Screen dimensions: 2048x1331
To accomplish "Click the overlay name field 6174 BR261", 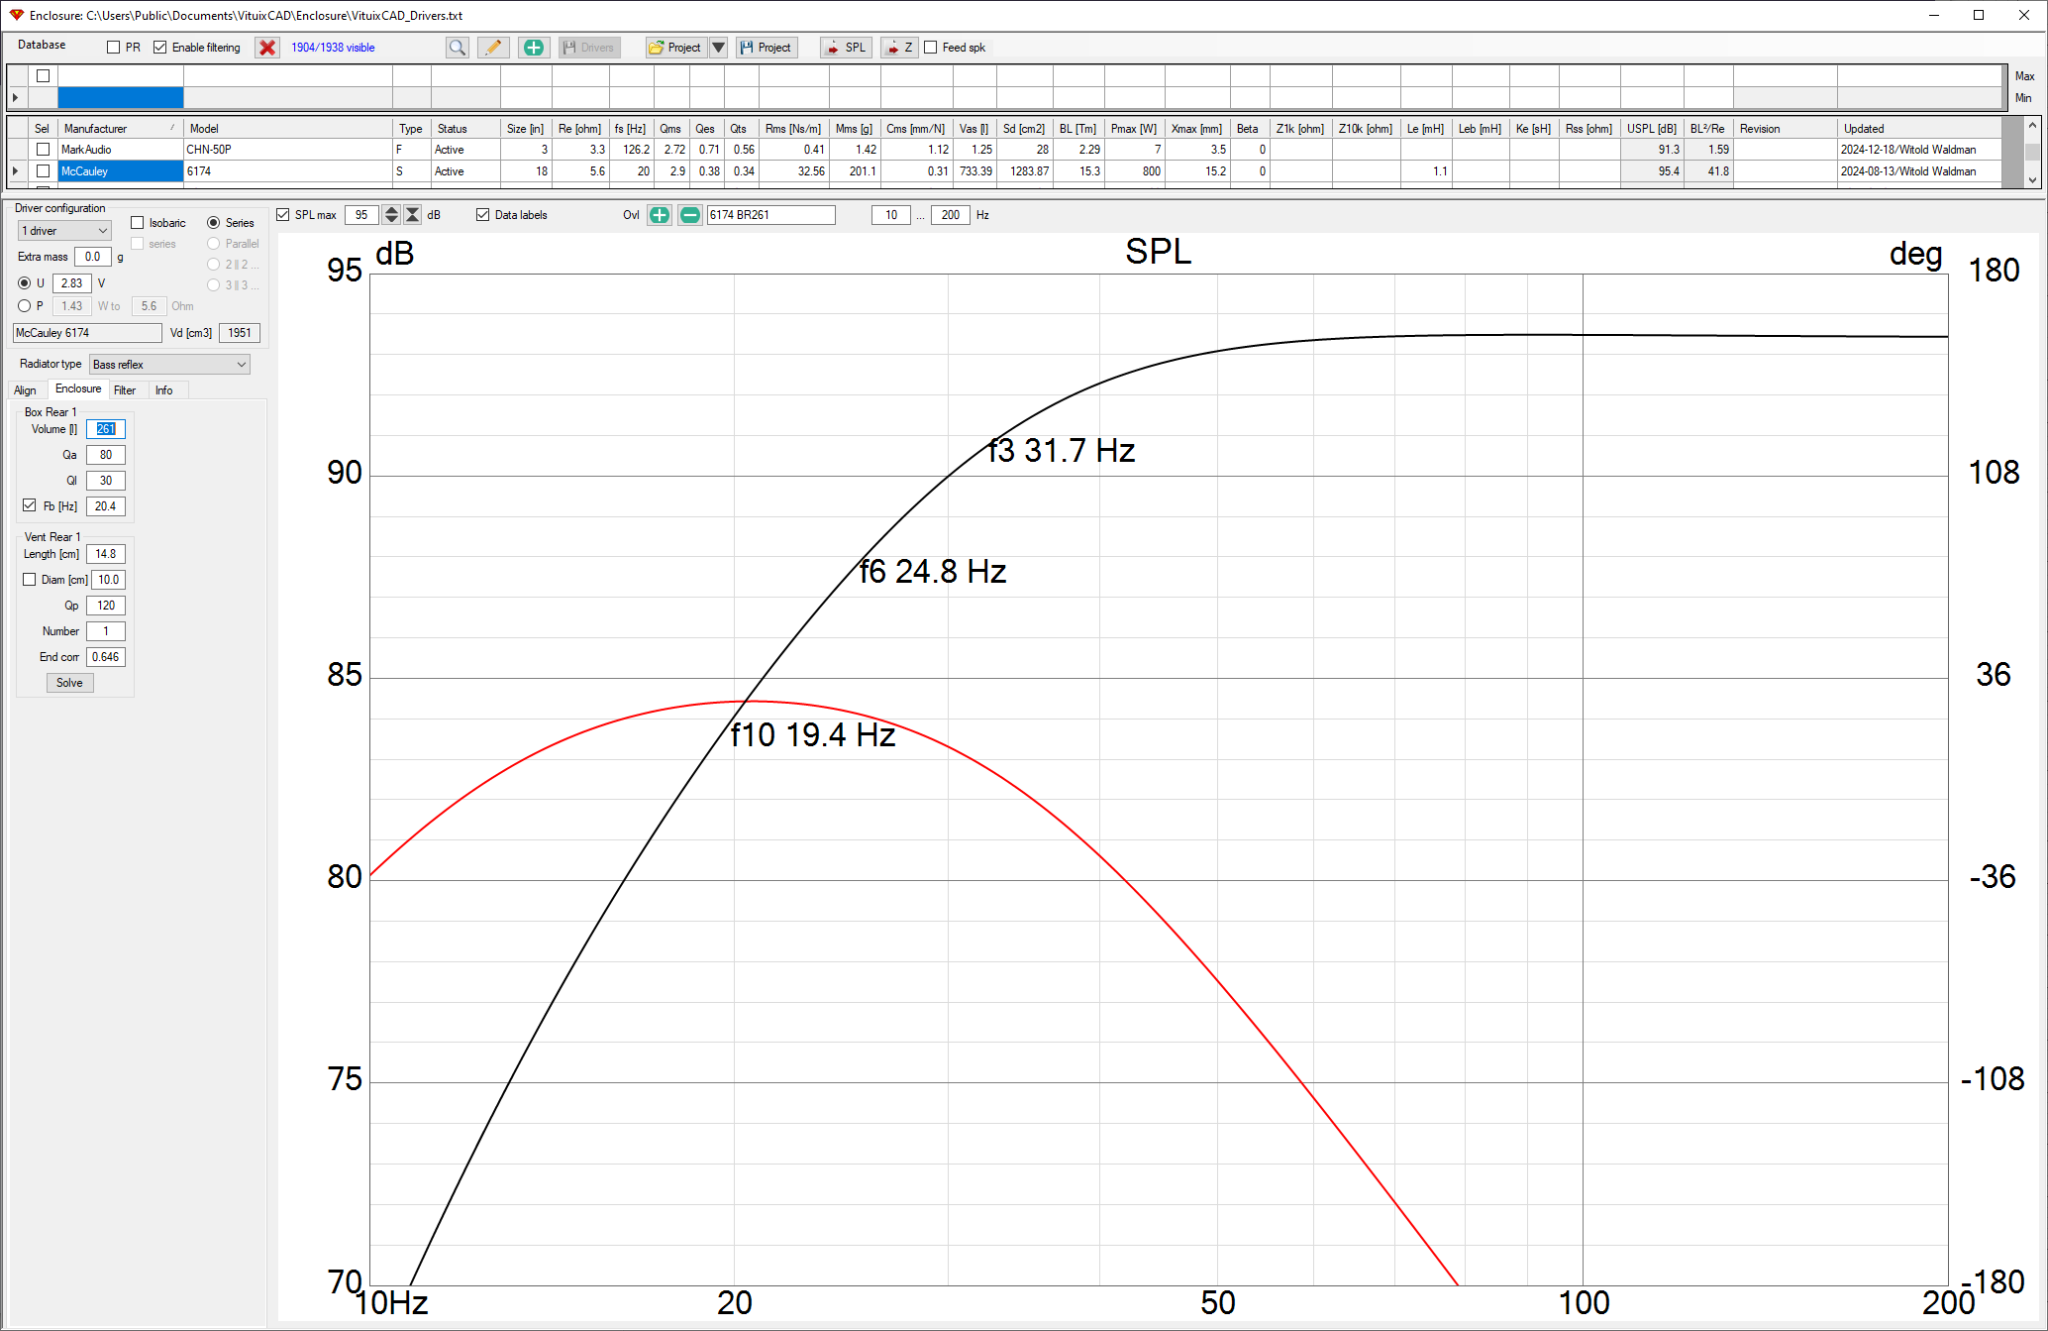I will [771, 215].
